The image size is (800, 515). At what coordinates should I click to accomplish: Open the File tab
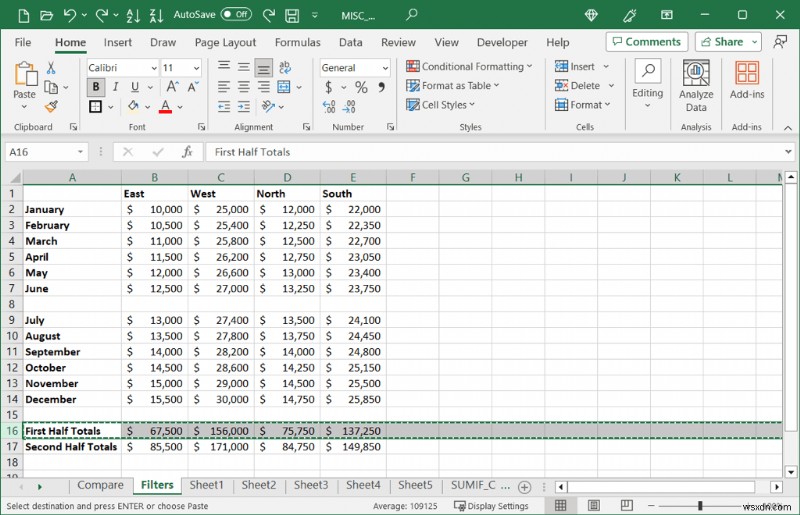pyautogui.click(x=23, y=42)
